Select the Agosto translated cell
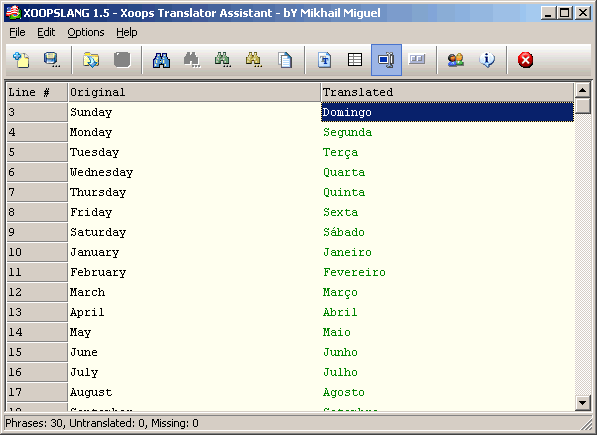The image size is (597, 435). click(x=447, y=392)
